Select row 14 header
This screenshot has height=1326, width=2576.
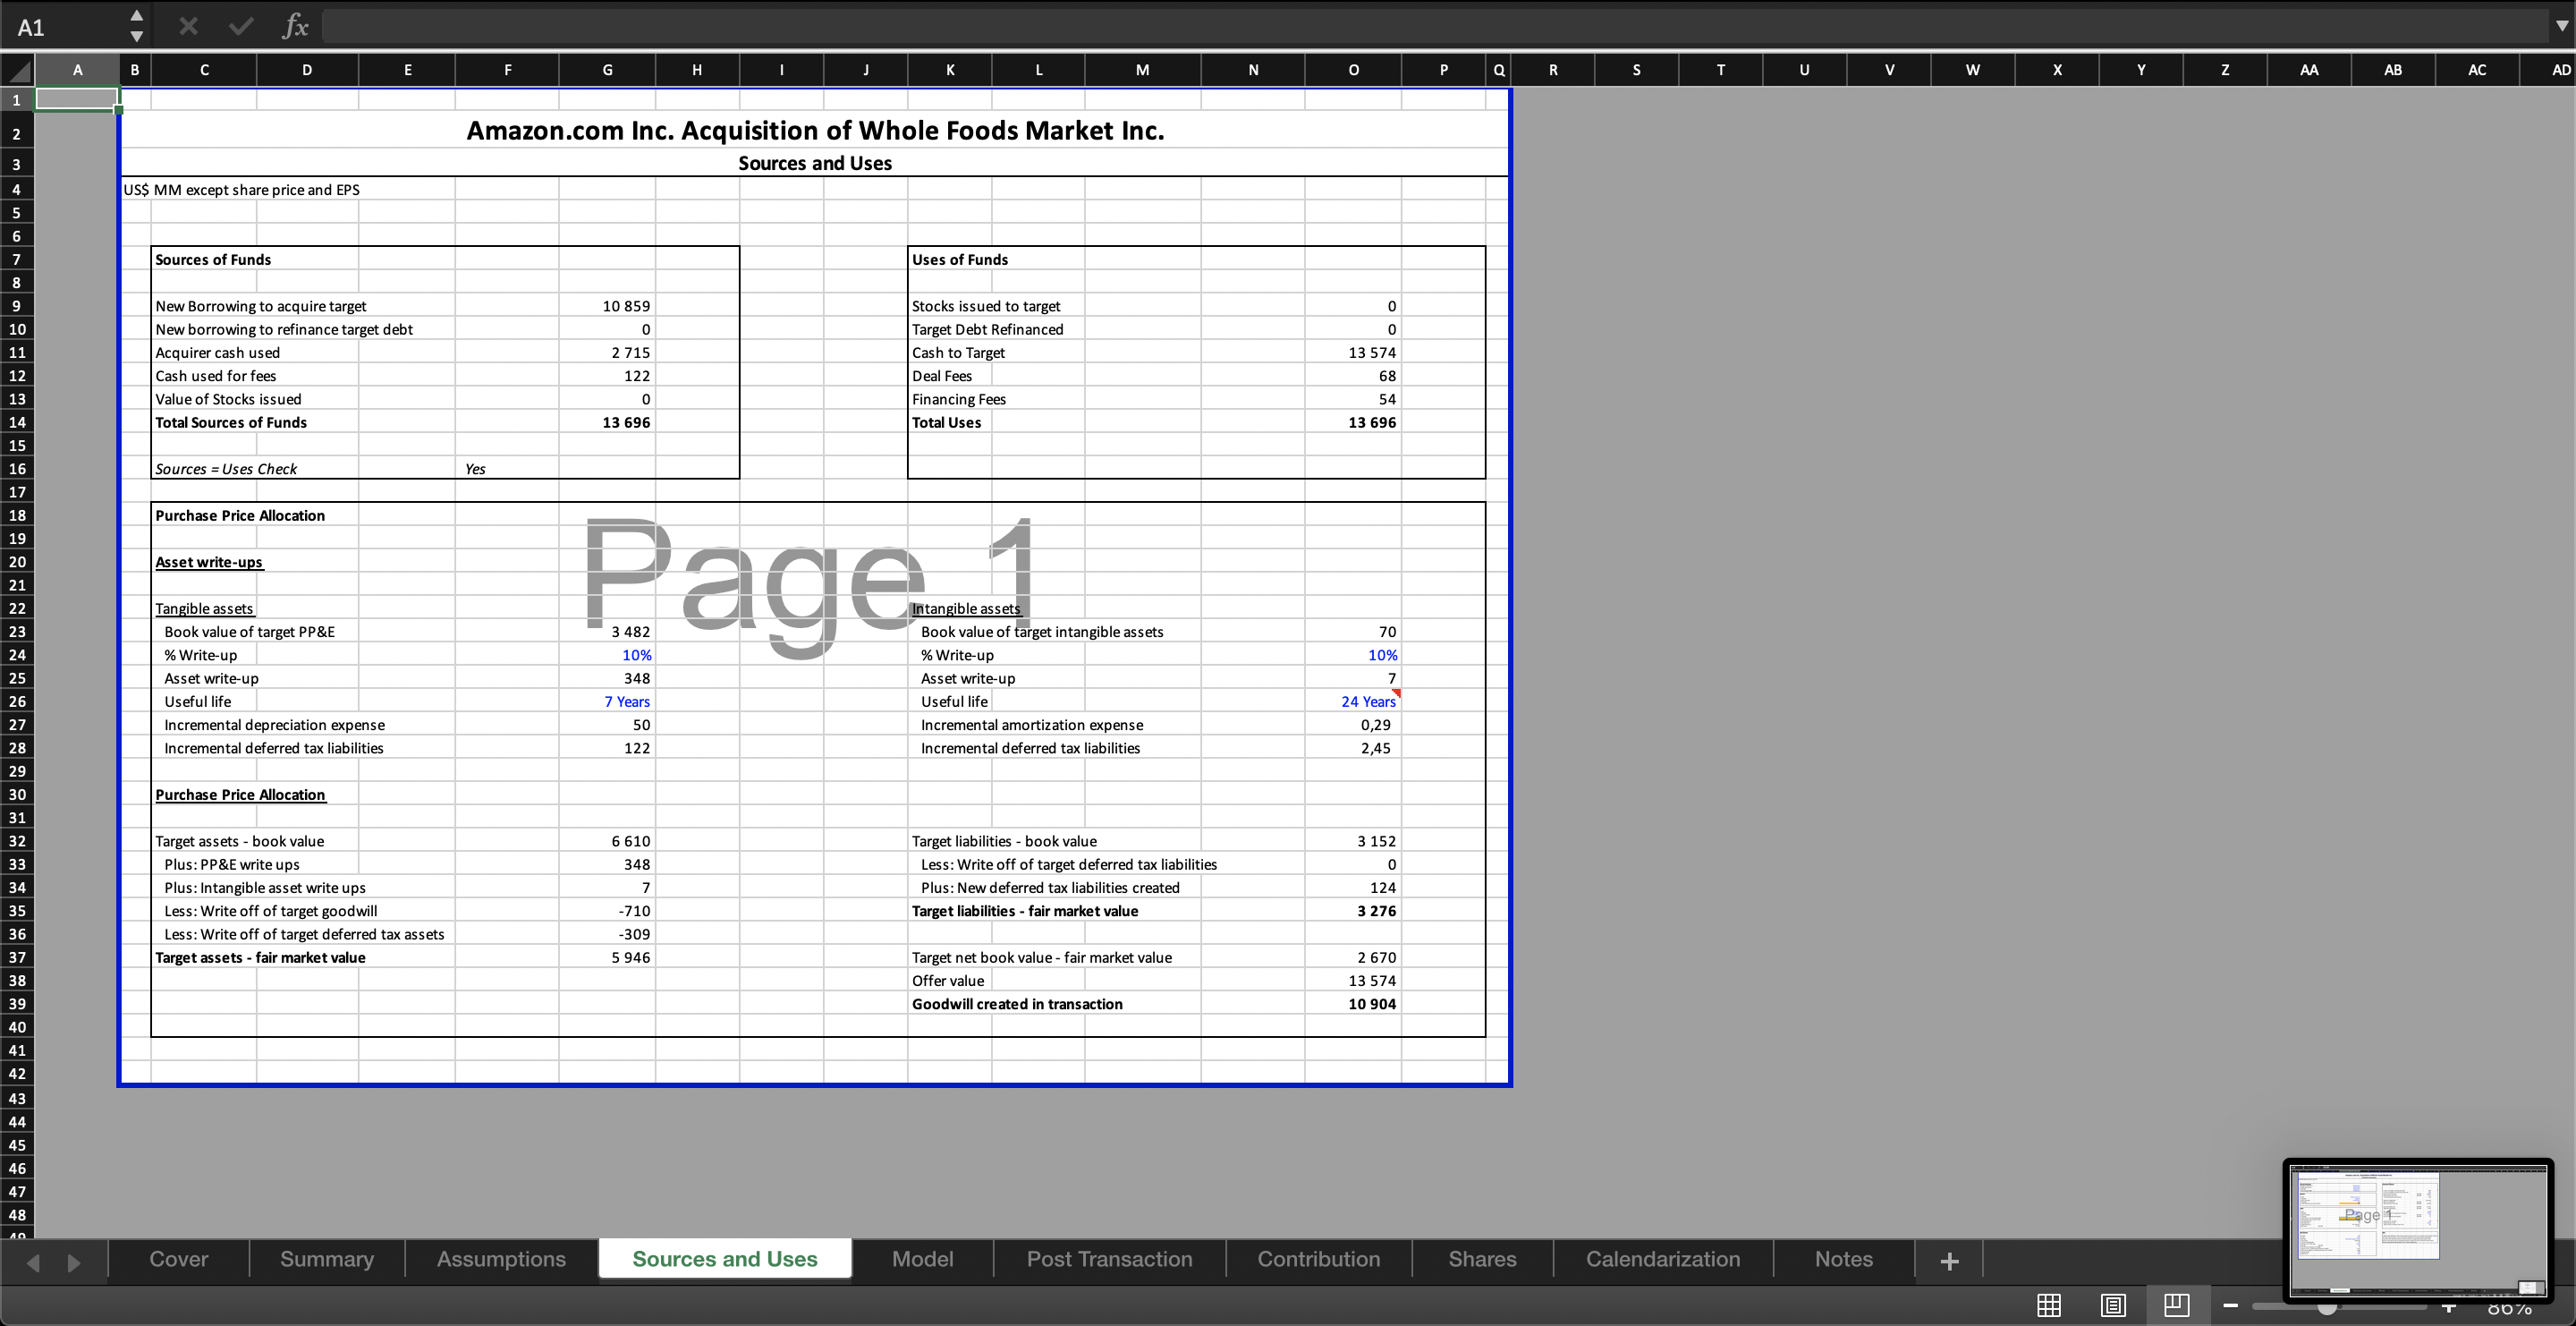17,422
